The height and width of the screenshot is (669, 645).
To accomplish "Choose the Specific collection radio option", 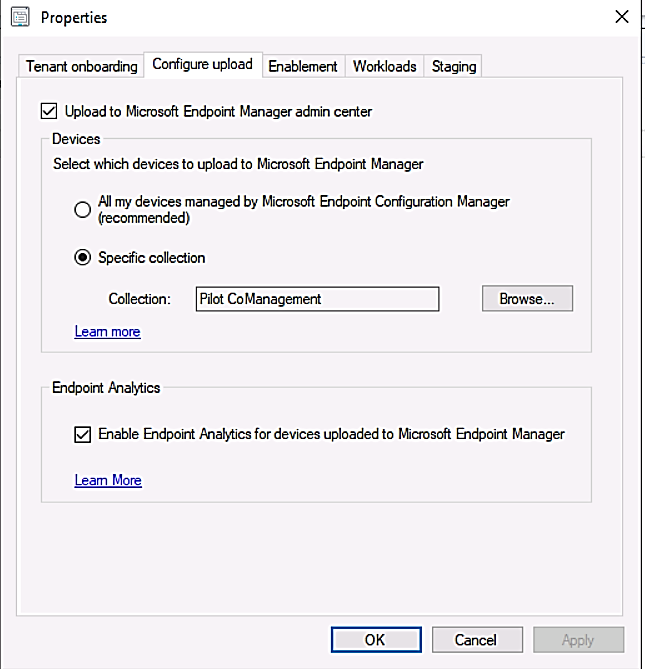I will tap(82, 258).
